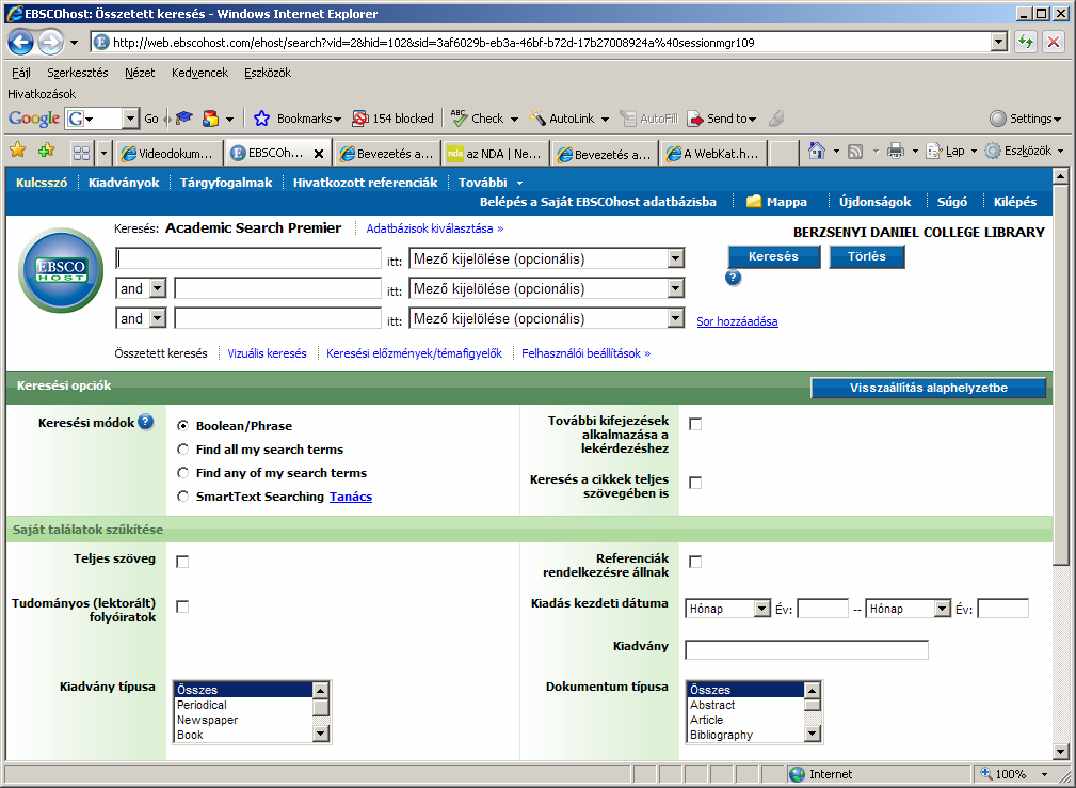Screen dimensions: 1076x788
Task: Click the Kiadvány publication input field
Action: point(807,649)
